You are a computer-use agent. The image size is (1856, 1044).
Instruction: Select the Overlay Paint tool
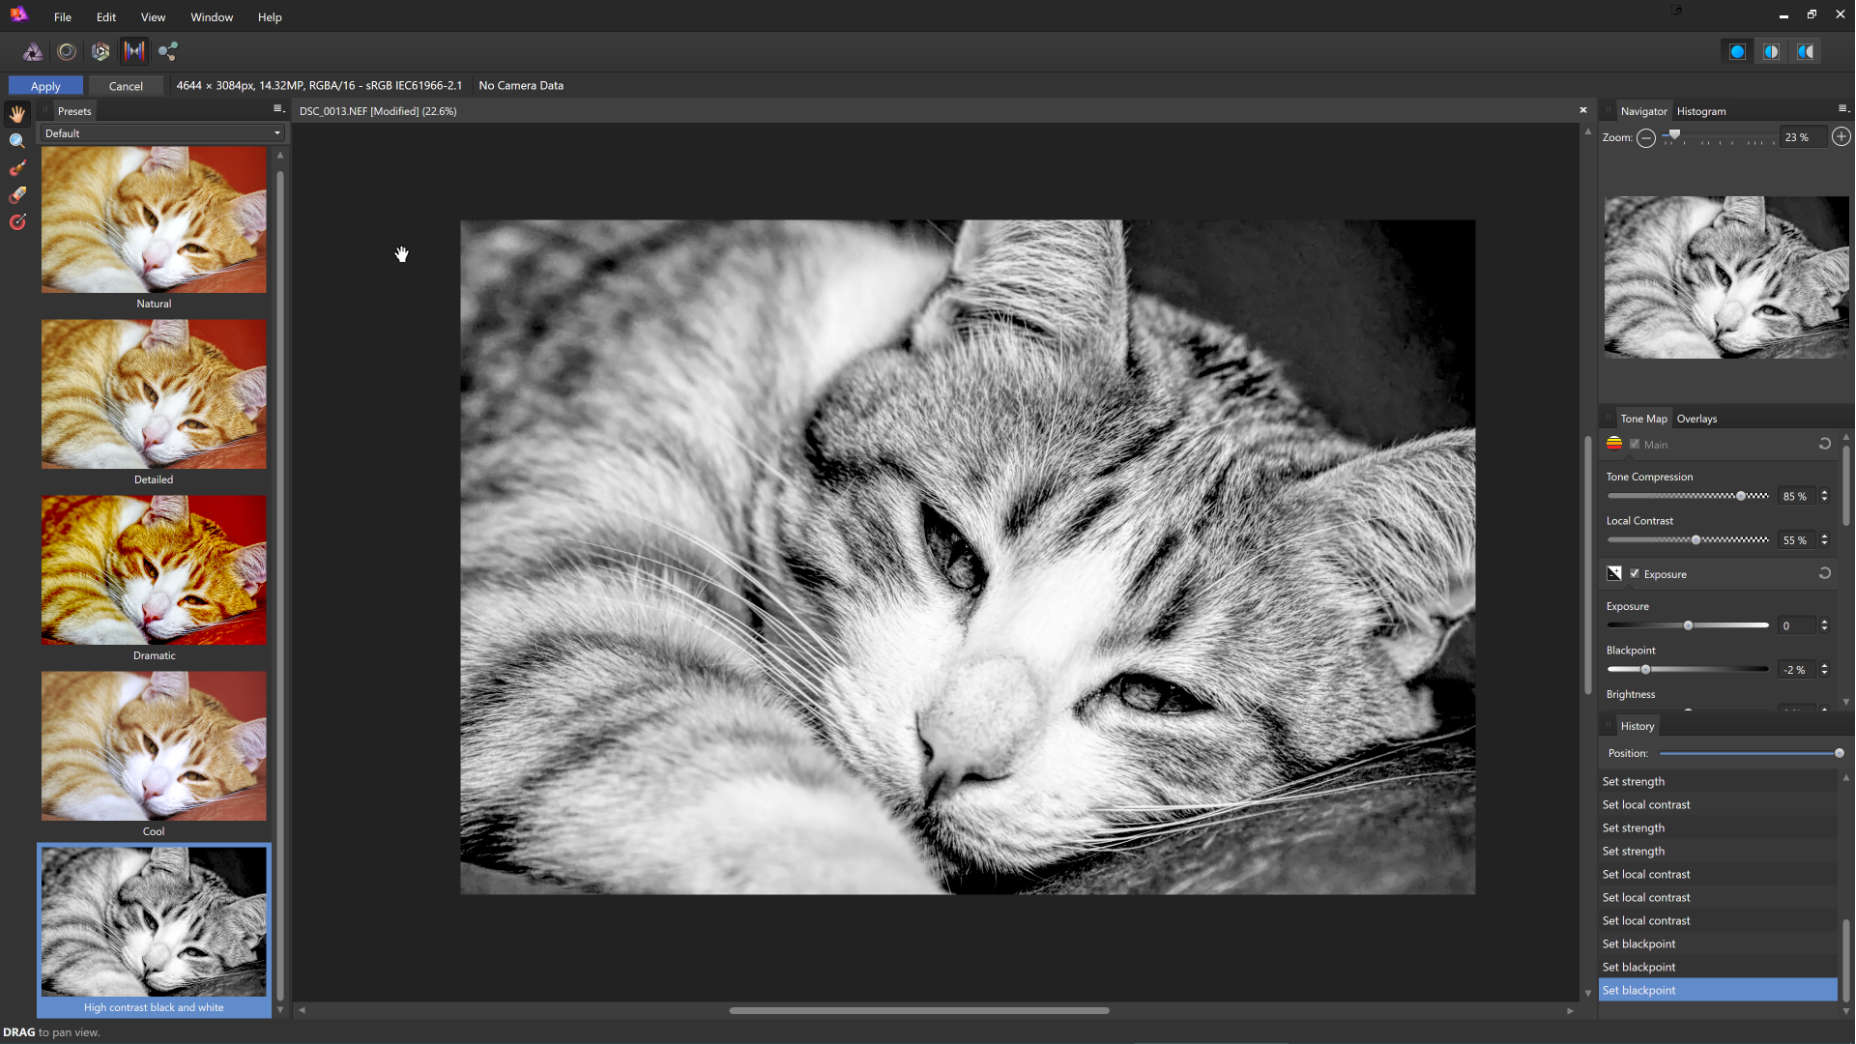click(17, 168)
